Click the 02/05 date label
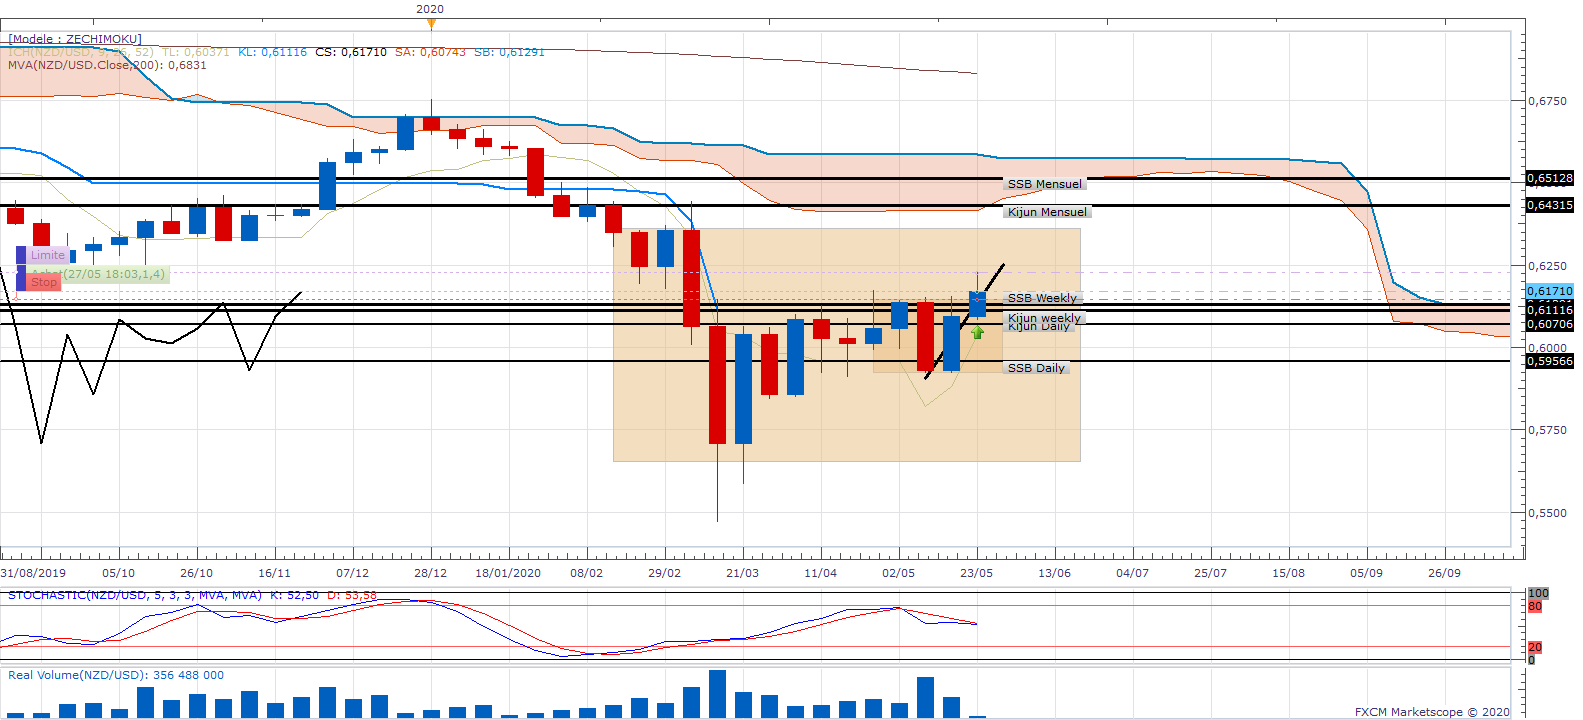 click(x=898, y=573)
